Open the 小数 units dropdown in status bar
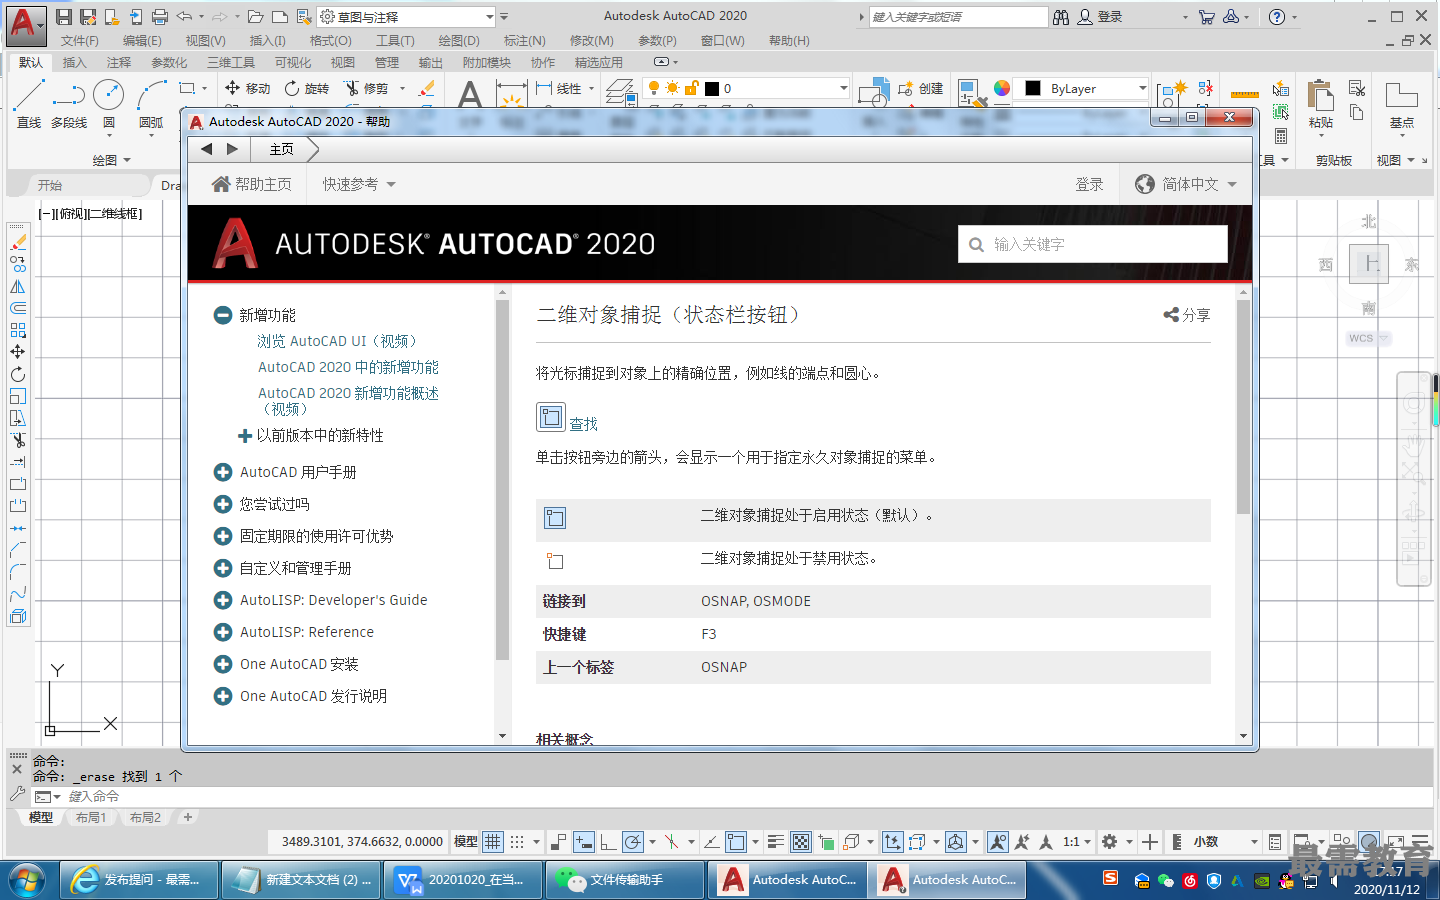 [1225, 842]
